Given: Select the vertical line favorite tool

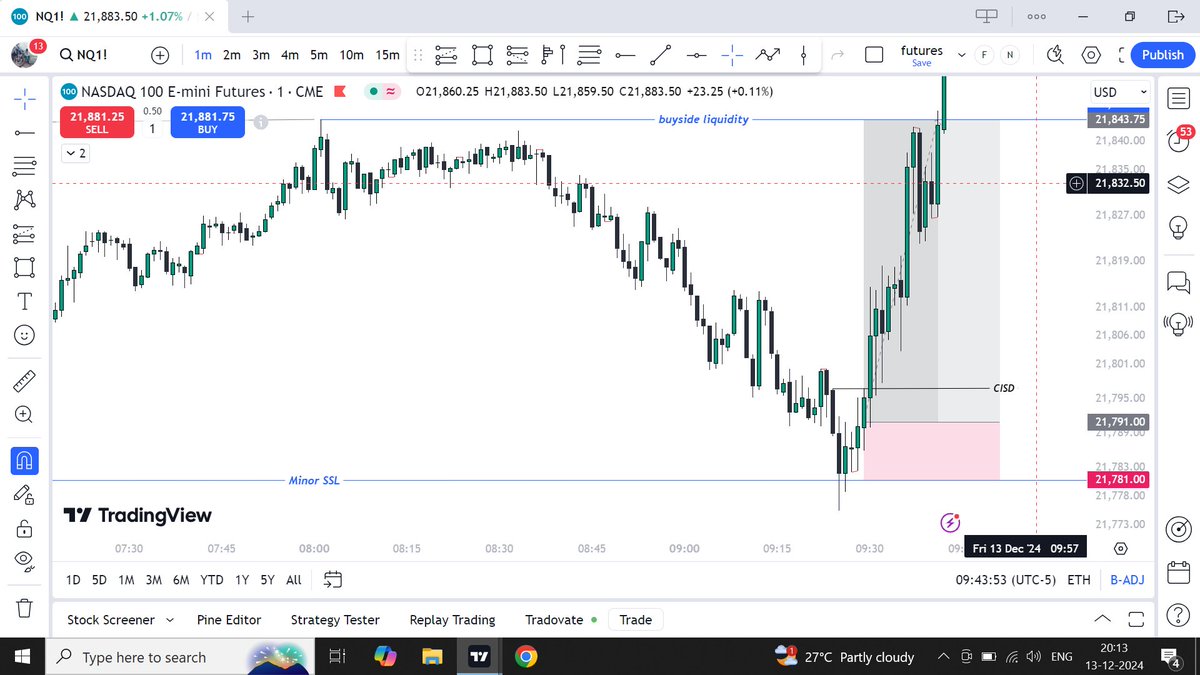Looking at the screenshot, I should 804,55.
